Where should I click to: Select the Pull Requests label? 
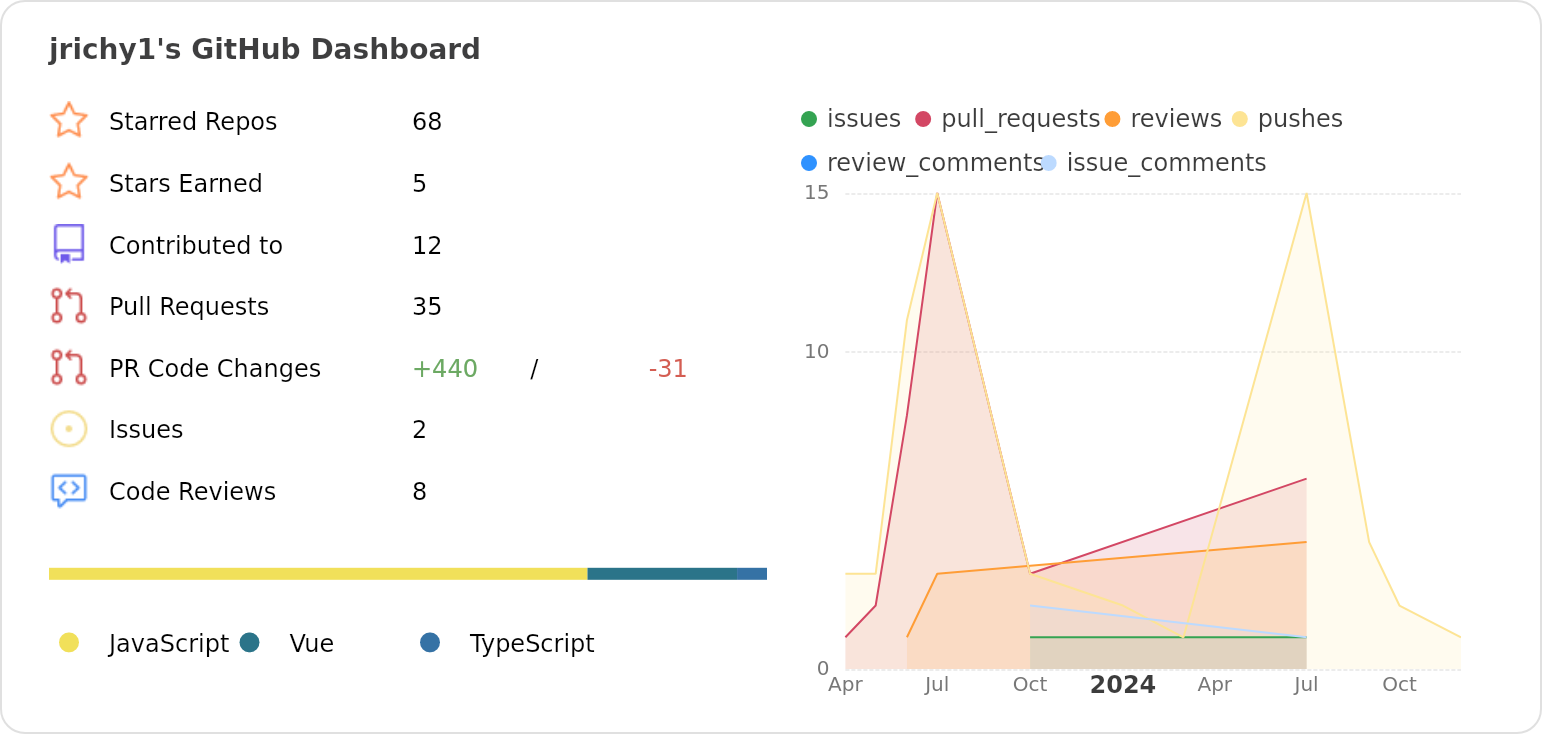tap(189, 307)
